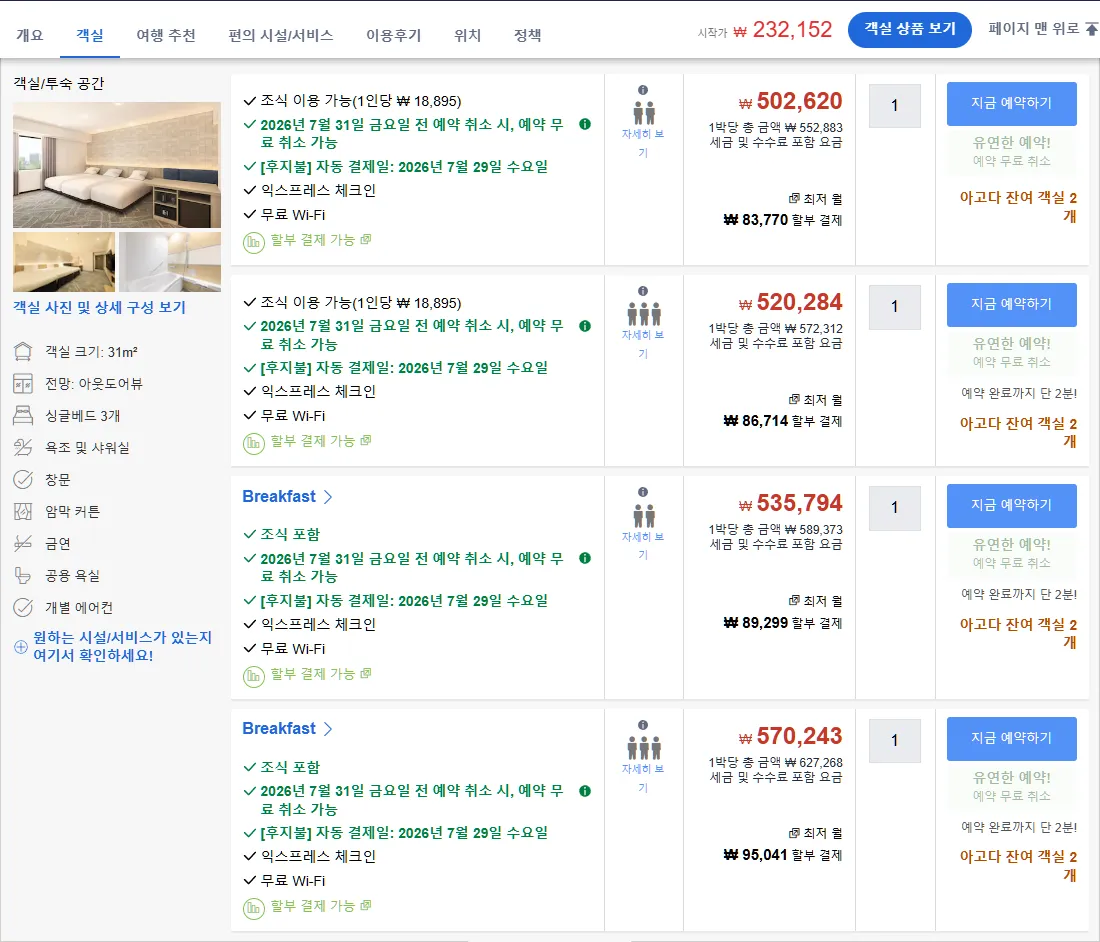Viewport: 1100px width, 942px height.
Task: Click the plus icon beside 원하는 시설/서비스가 있는지
Action: 21,647
